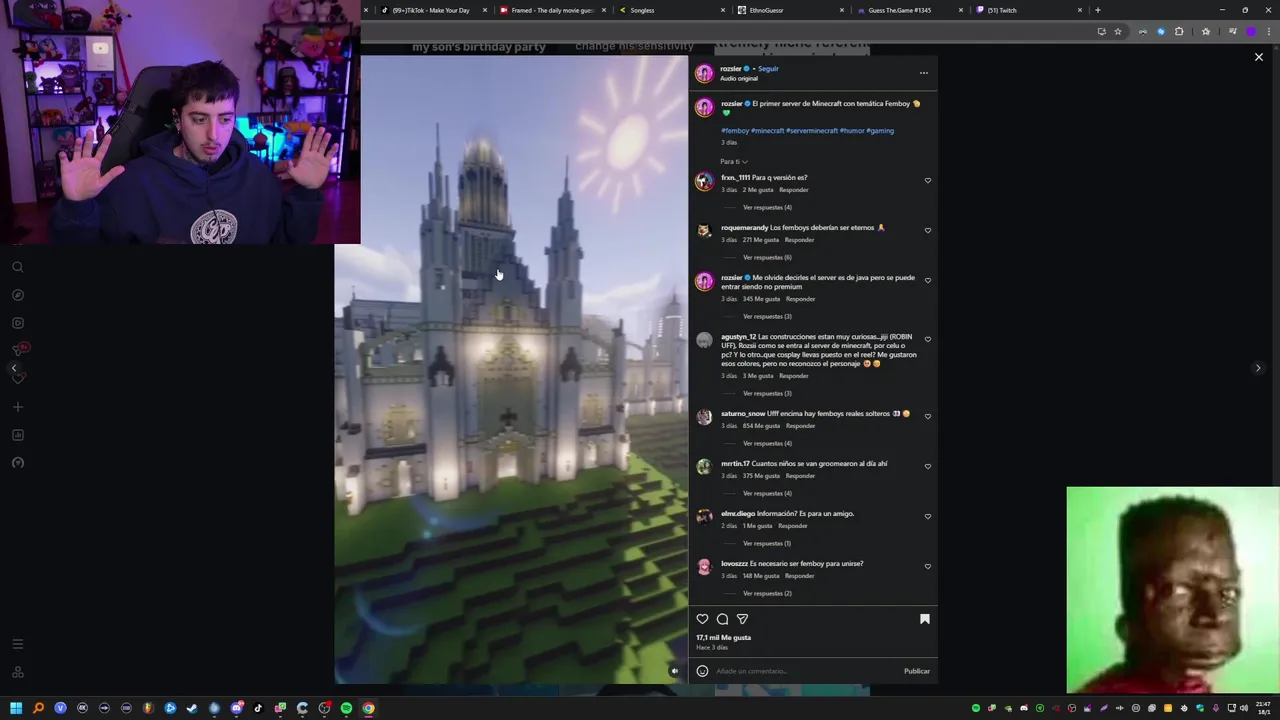This screenshot has width=1280, height=720.
Task: Click the 'Añade un comentario' input field
Action: 805,671
